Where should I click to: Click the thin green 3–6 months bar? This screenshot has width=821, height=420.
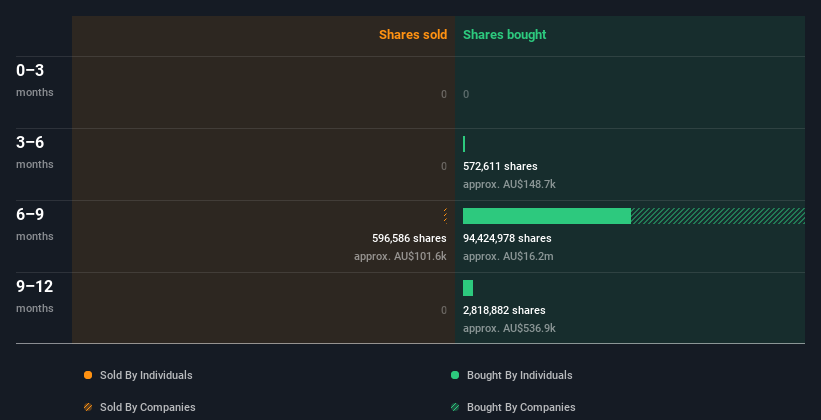[x=464, y=144]
